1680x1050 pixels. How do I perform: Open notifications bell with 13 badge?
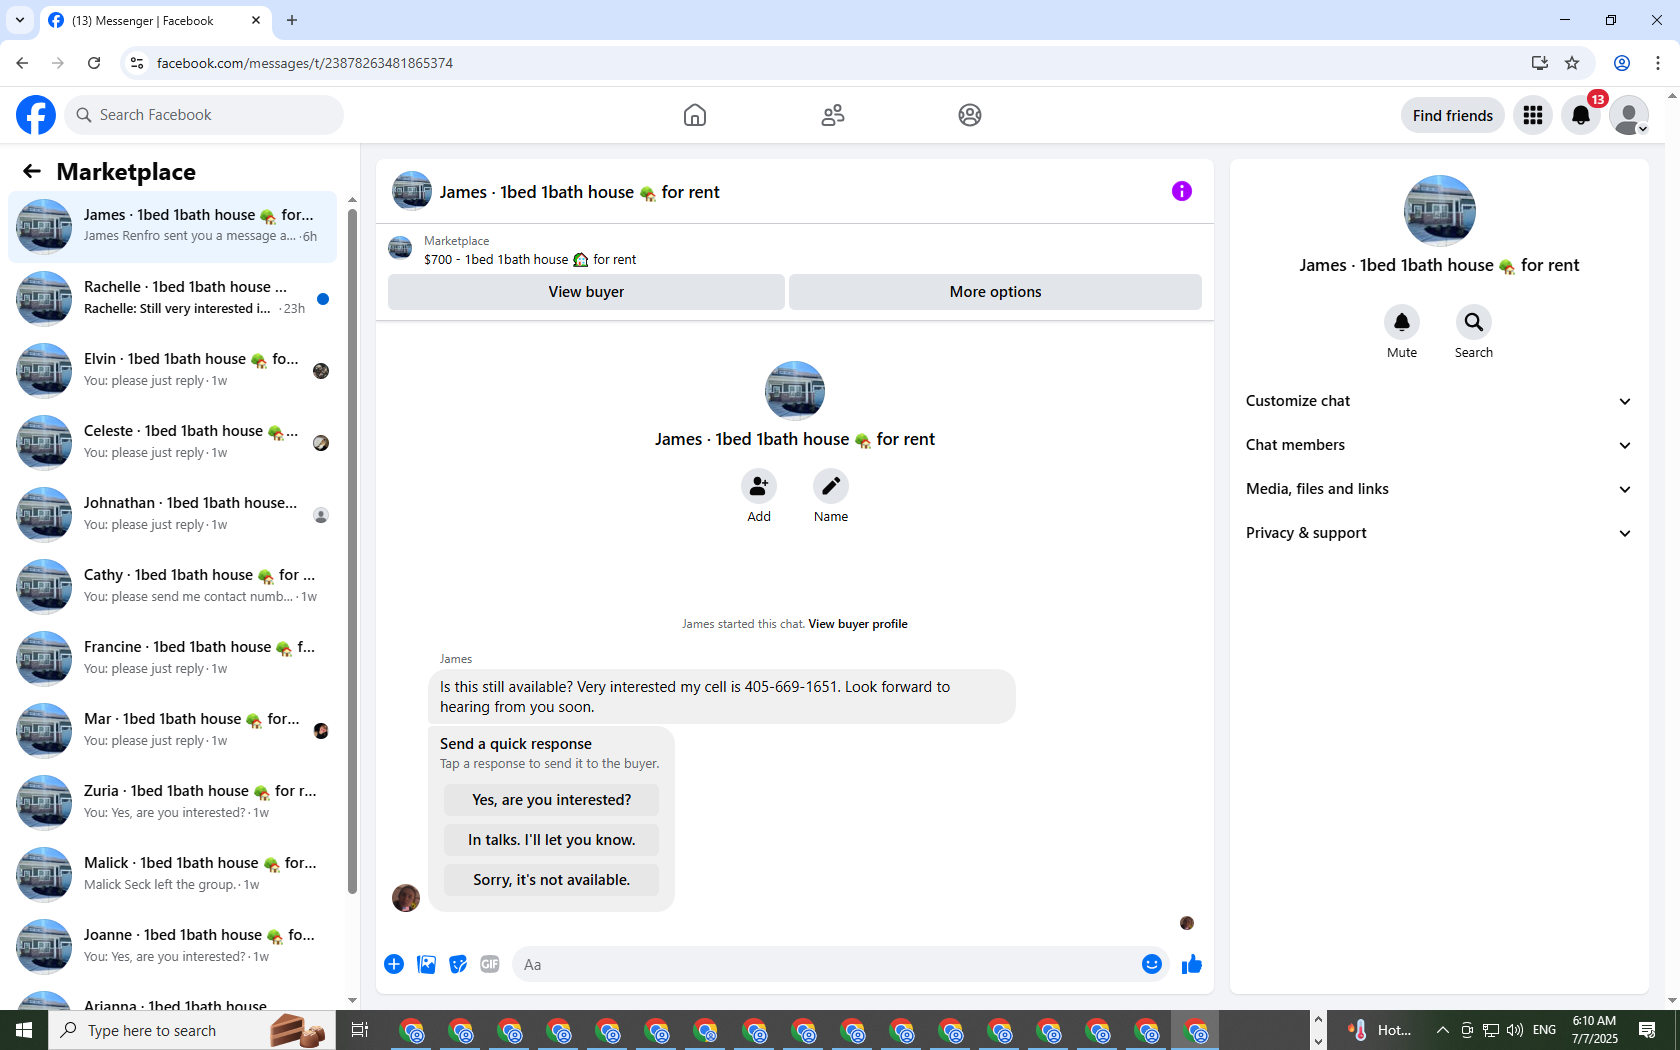pos(1581,115)
